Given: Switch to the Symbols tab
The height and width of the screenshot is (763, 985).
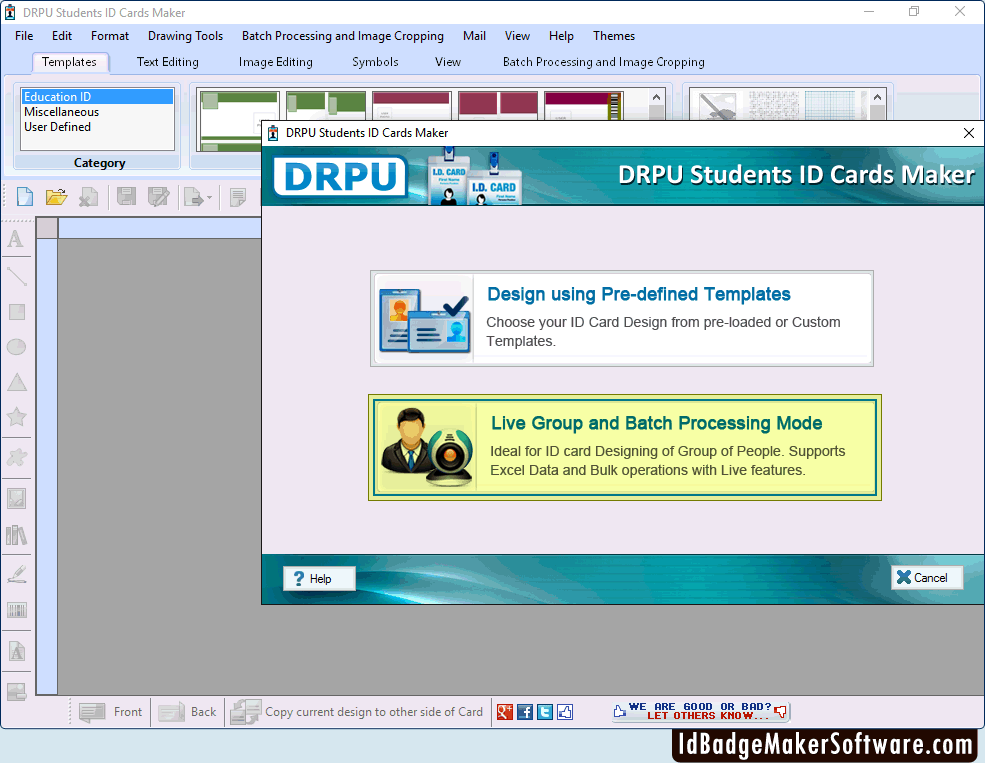Looking at the screenshot, I should point(375,62).
